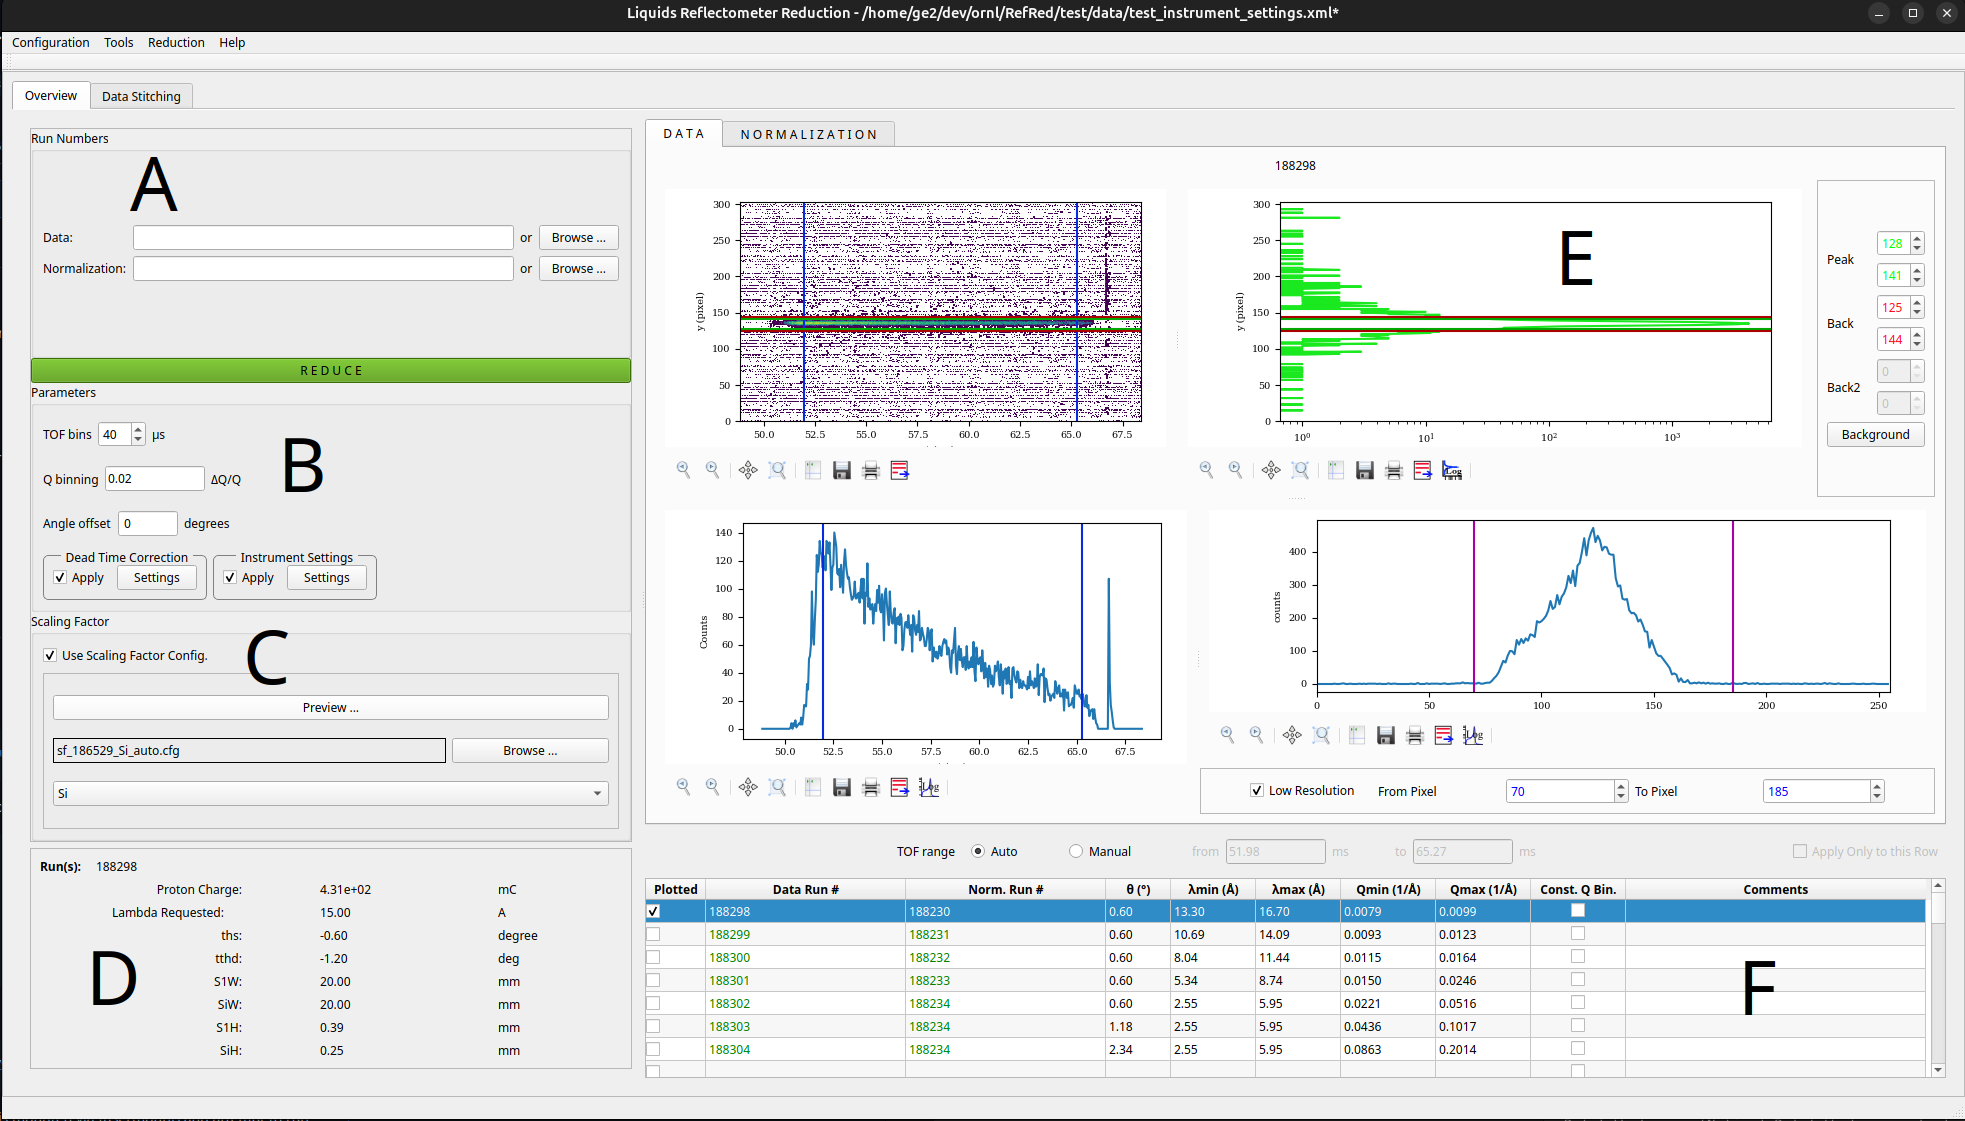This screenshot has width=1965, height=1121.
Task: Toggle log scale on the bottom-left TOF counts plot
Action: click(929, 787)
